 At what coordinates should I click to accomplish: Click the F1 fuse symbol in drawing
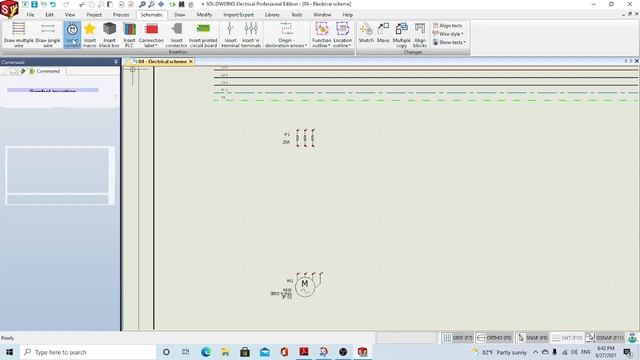coord(305,138)
